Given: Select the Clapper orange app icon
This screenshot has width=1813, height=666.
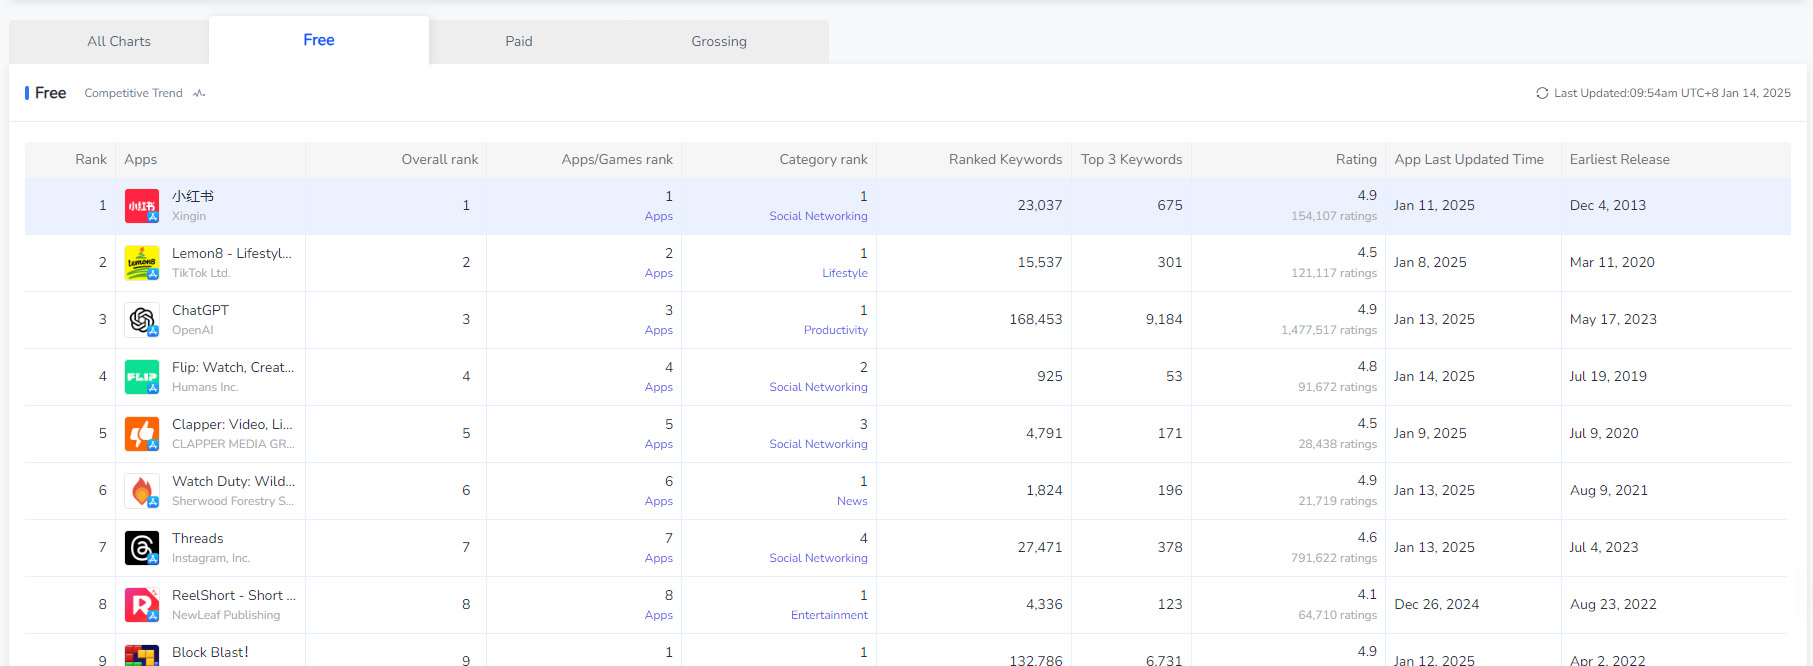Looking at the screenshot, I should (141, 434).
